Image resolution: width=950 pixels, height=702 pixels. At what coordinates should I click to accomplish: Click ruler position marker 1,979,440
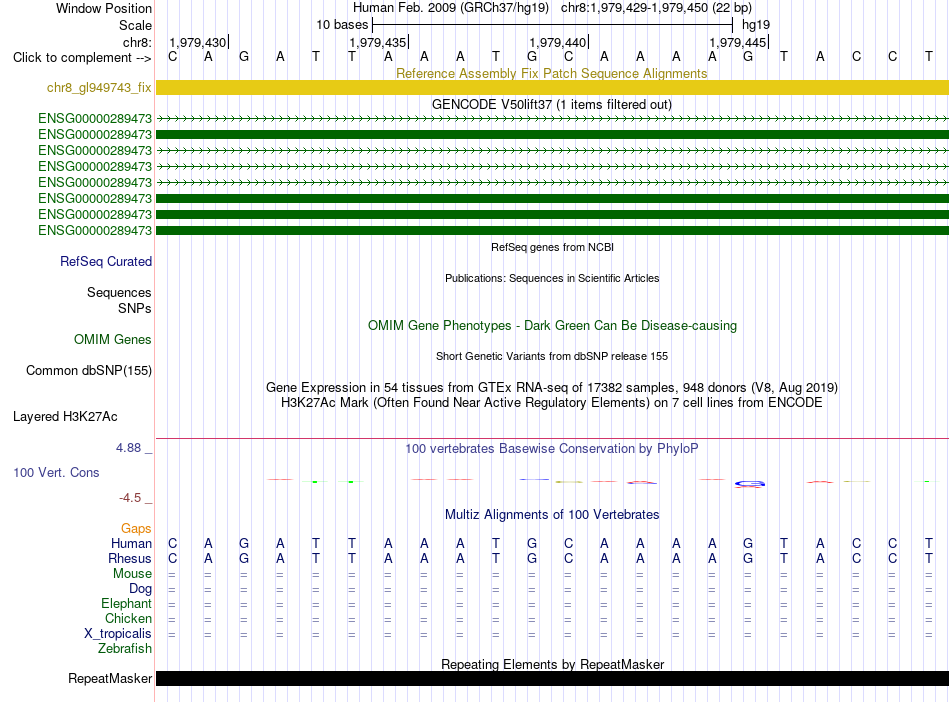pos(557,42)
